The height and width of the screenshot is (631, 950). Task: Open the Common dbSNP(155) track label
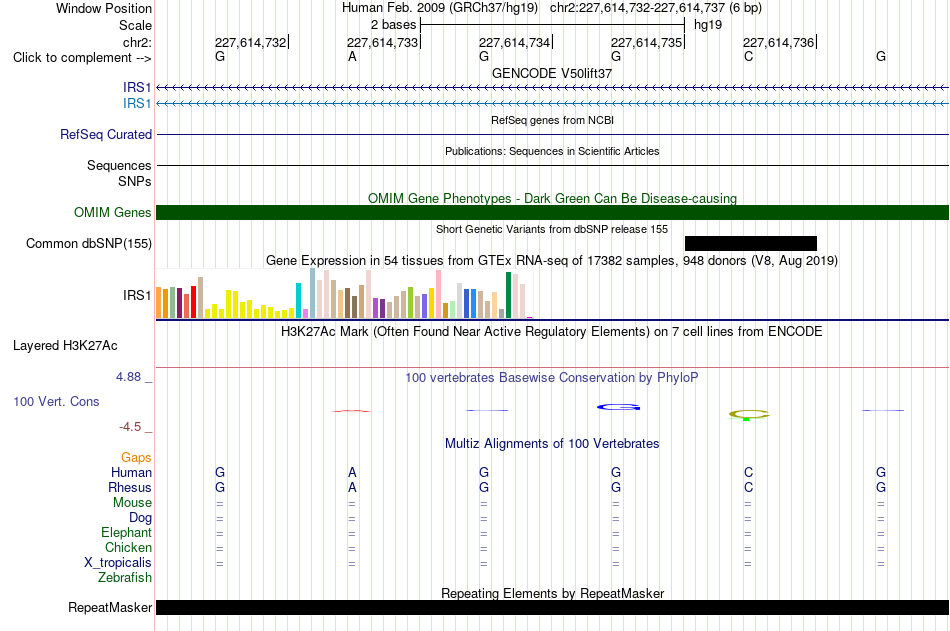[x=89, y=244]
